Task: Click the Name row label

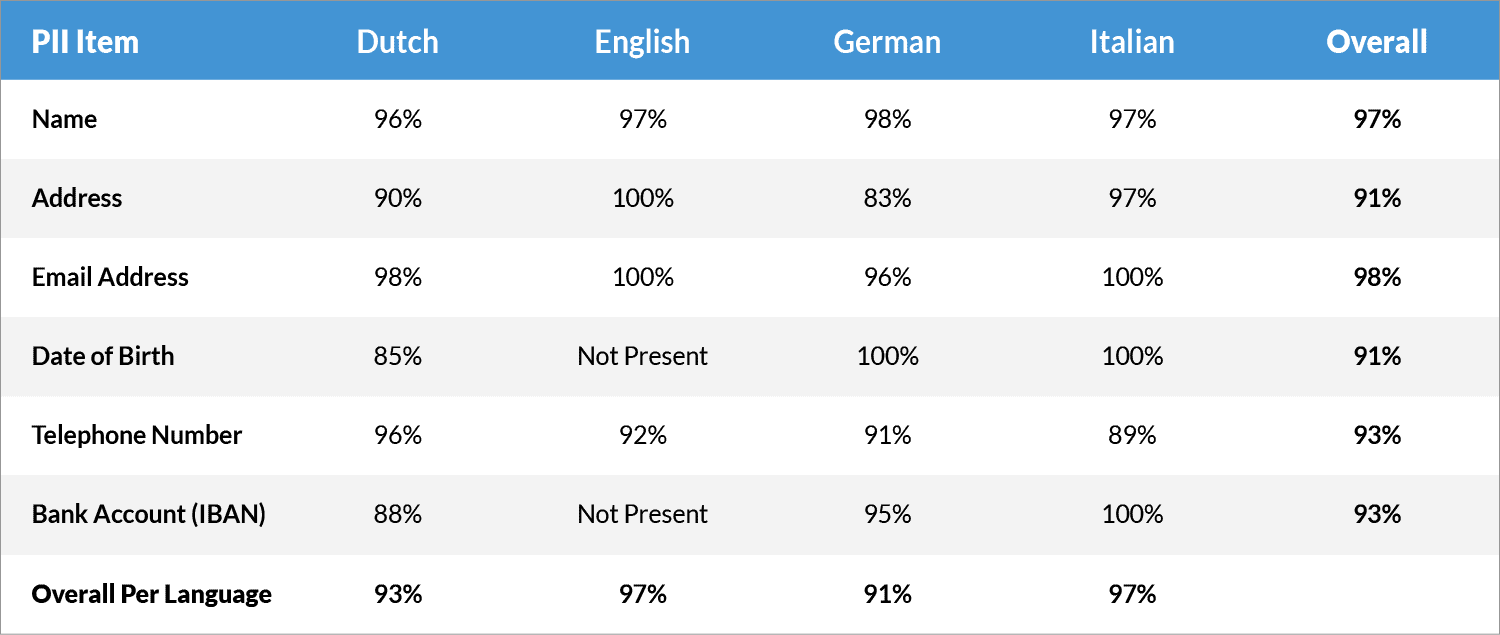Action: pyautogui.click(x=65, y=120)
